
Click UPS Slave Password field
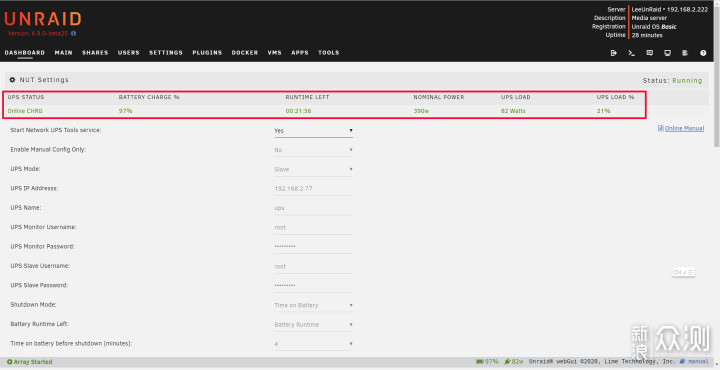pos(314,286)
